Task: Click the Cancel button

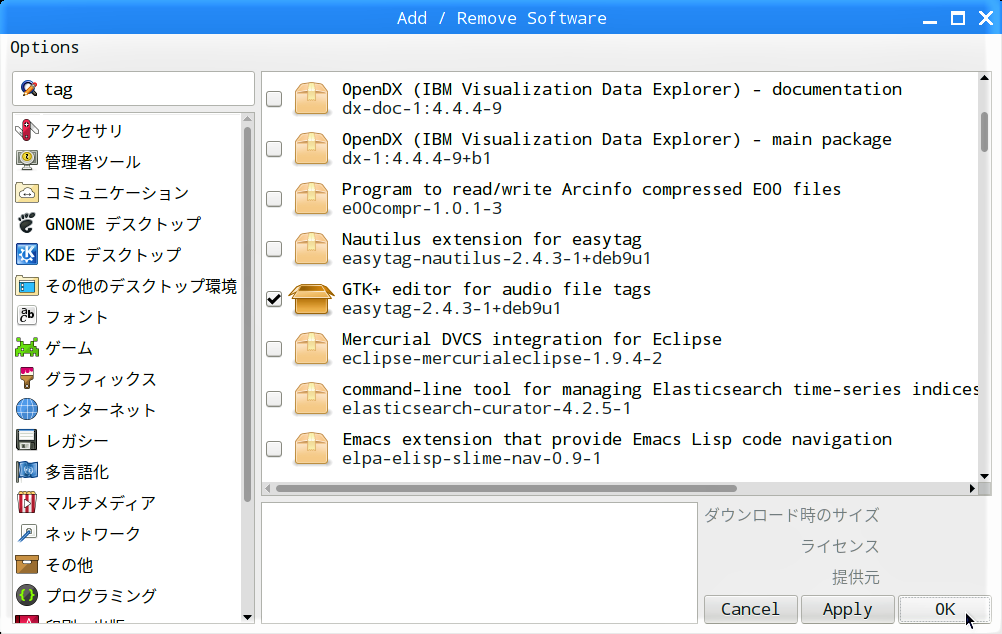Action: coord(751,609)
